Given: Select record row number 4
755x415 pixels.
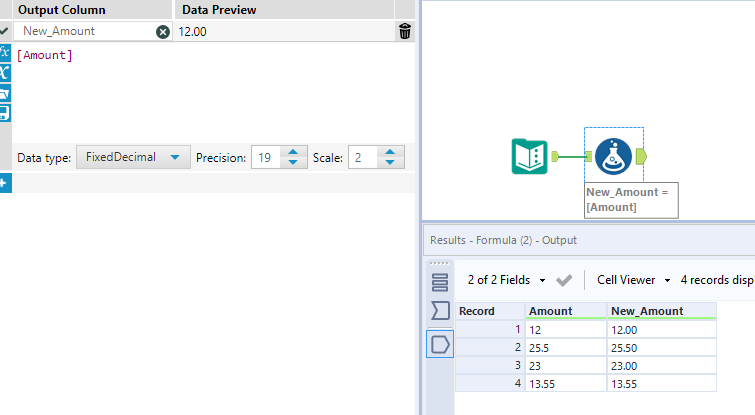Looking at the screenshot, I should (490, 384).
